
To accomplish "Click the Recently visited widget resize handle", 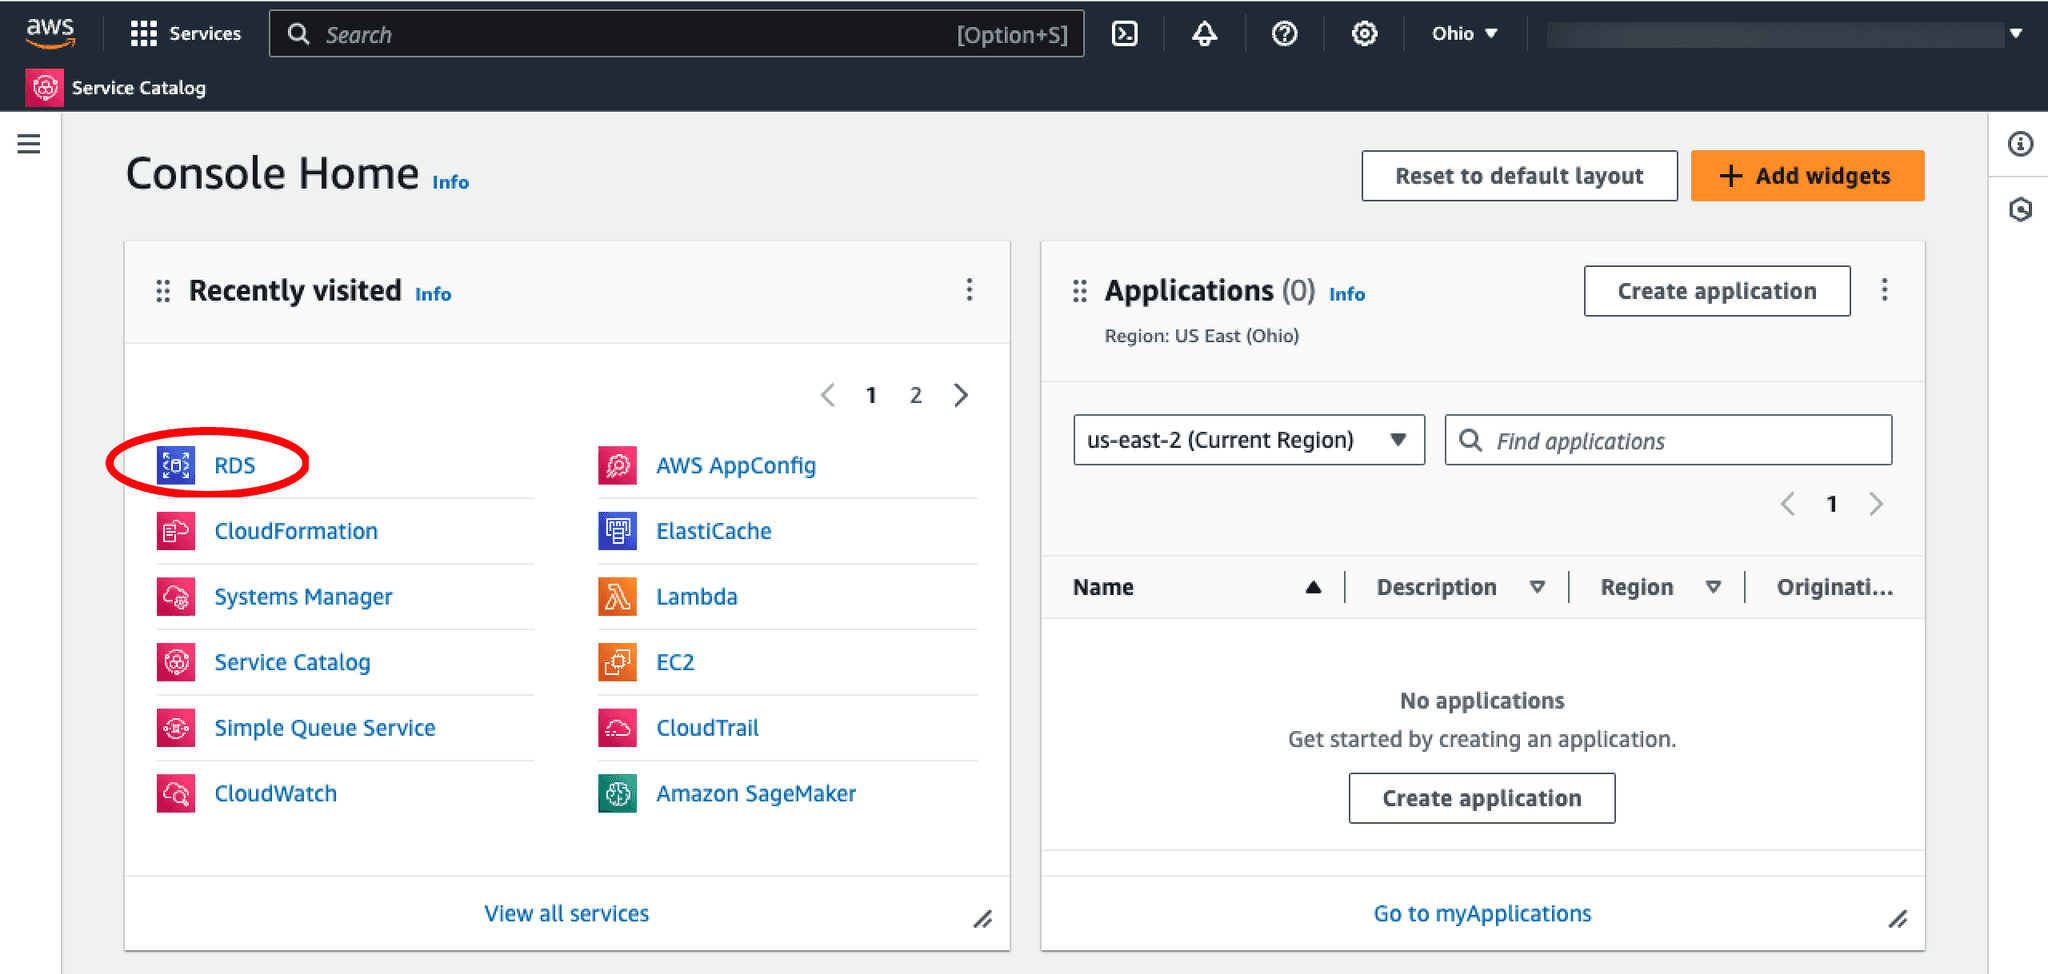I will (983, 919).
